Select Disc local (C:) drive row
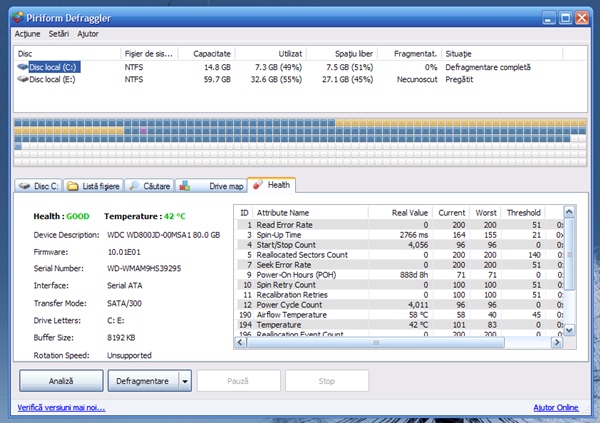 [300, 67]
